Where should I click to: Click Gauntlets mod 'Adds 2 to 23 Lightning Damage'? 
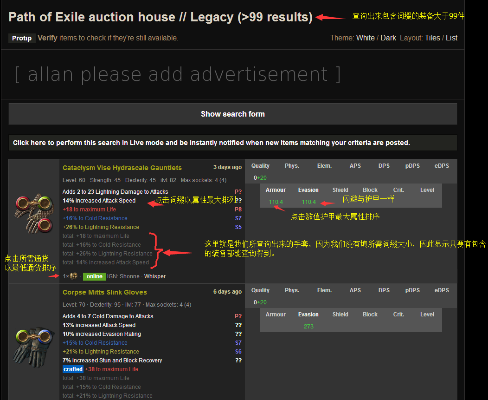115,192
